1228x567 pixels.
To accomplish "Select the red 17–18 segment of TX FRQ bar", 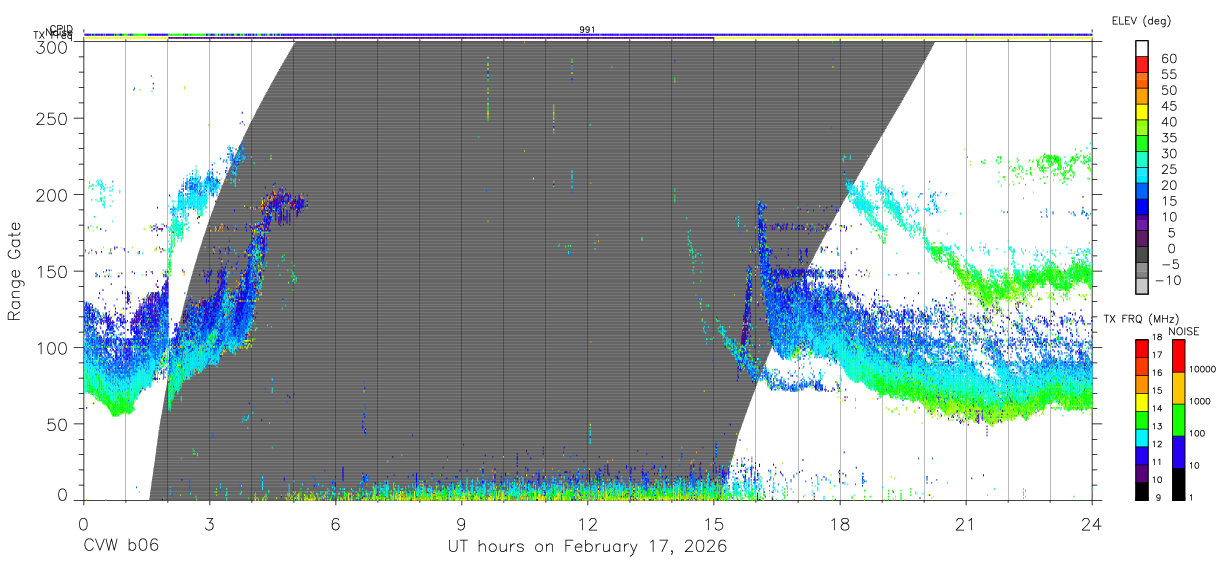I will pyautogui.click(x=1142, y=347).
